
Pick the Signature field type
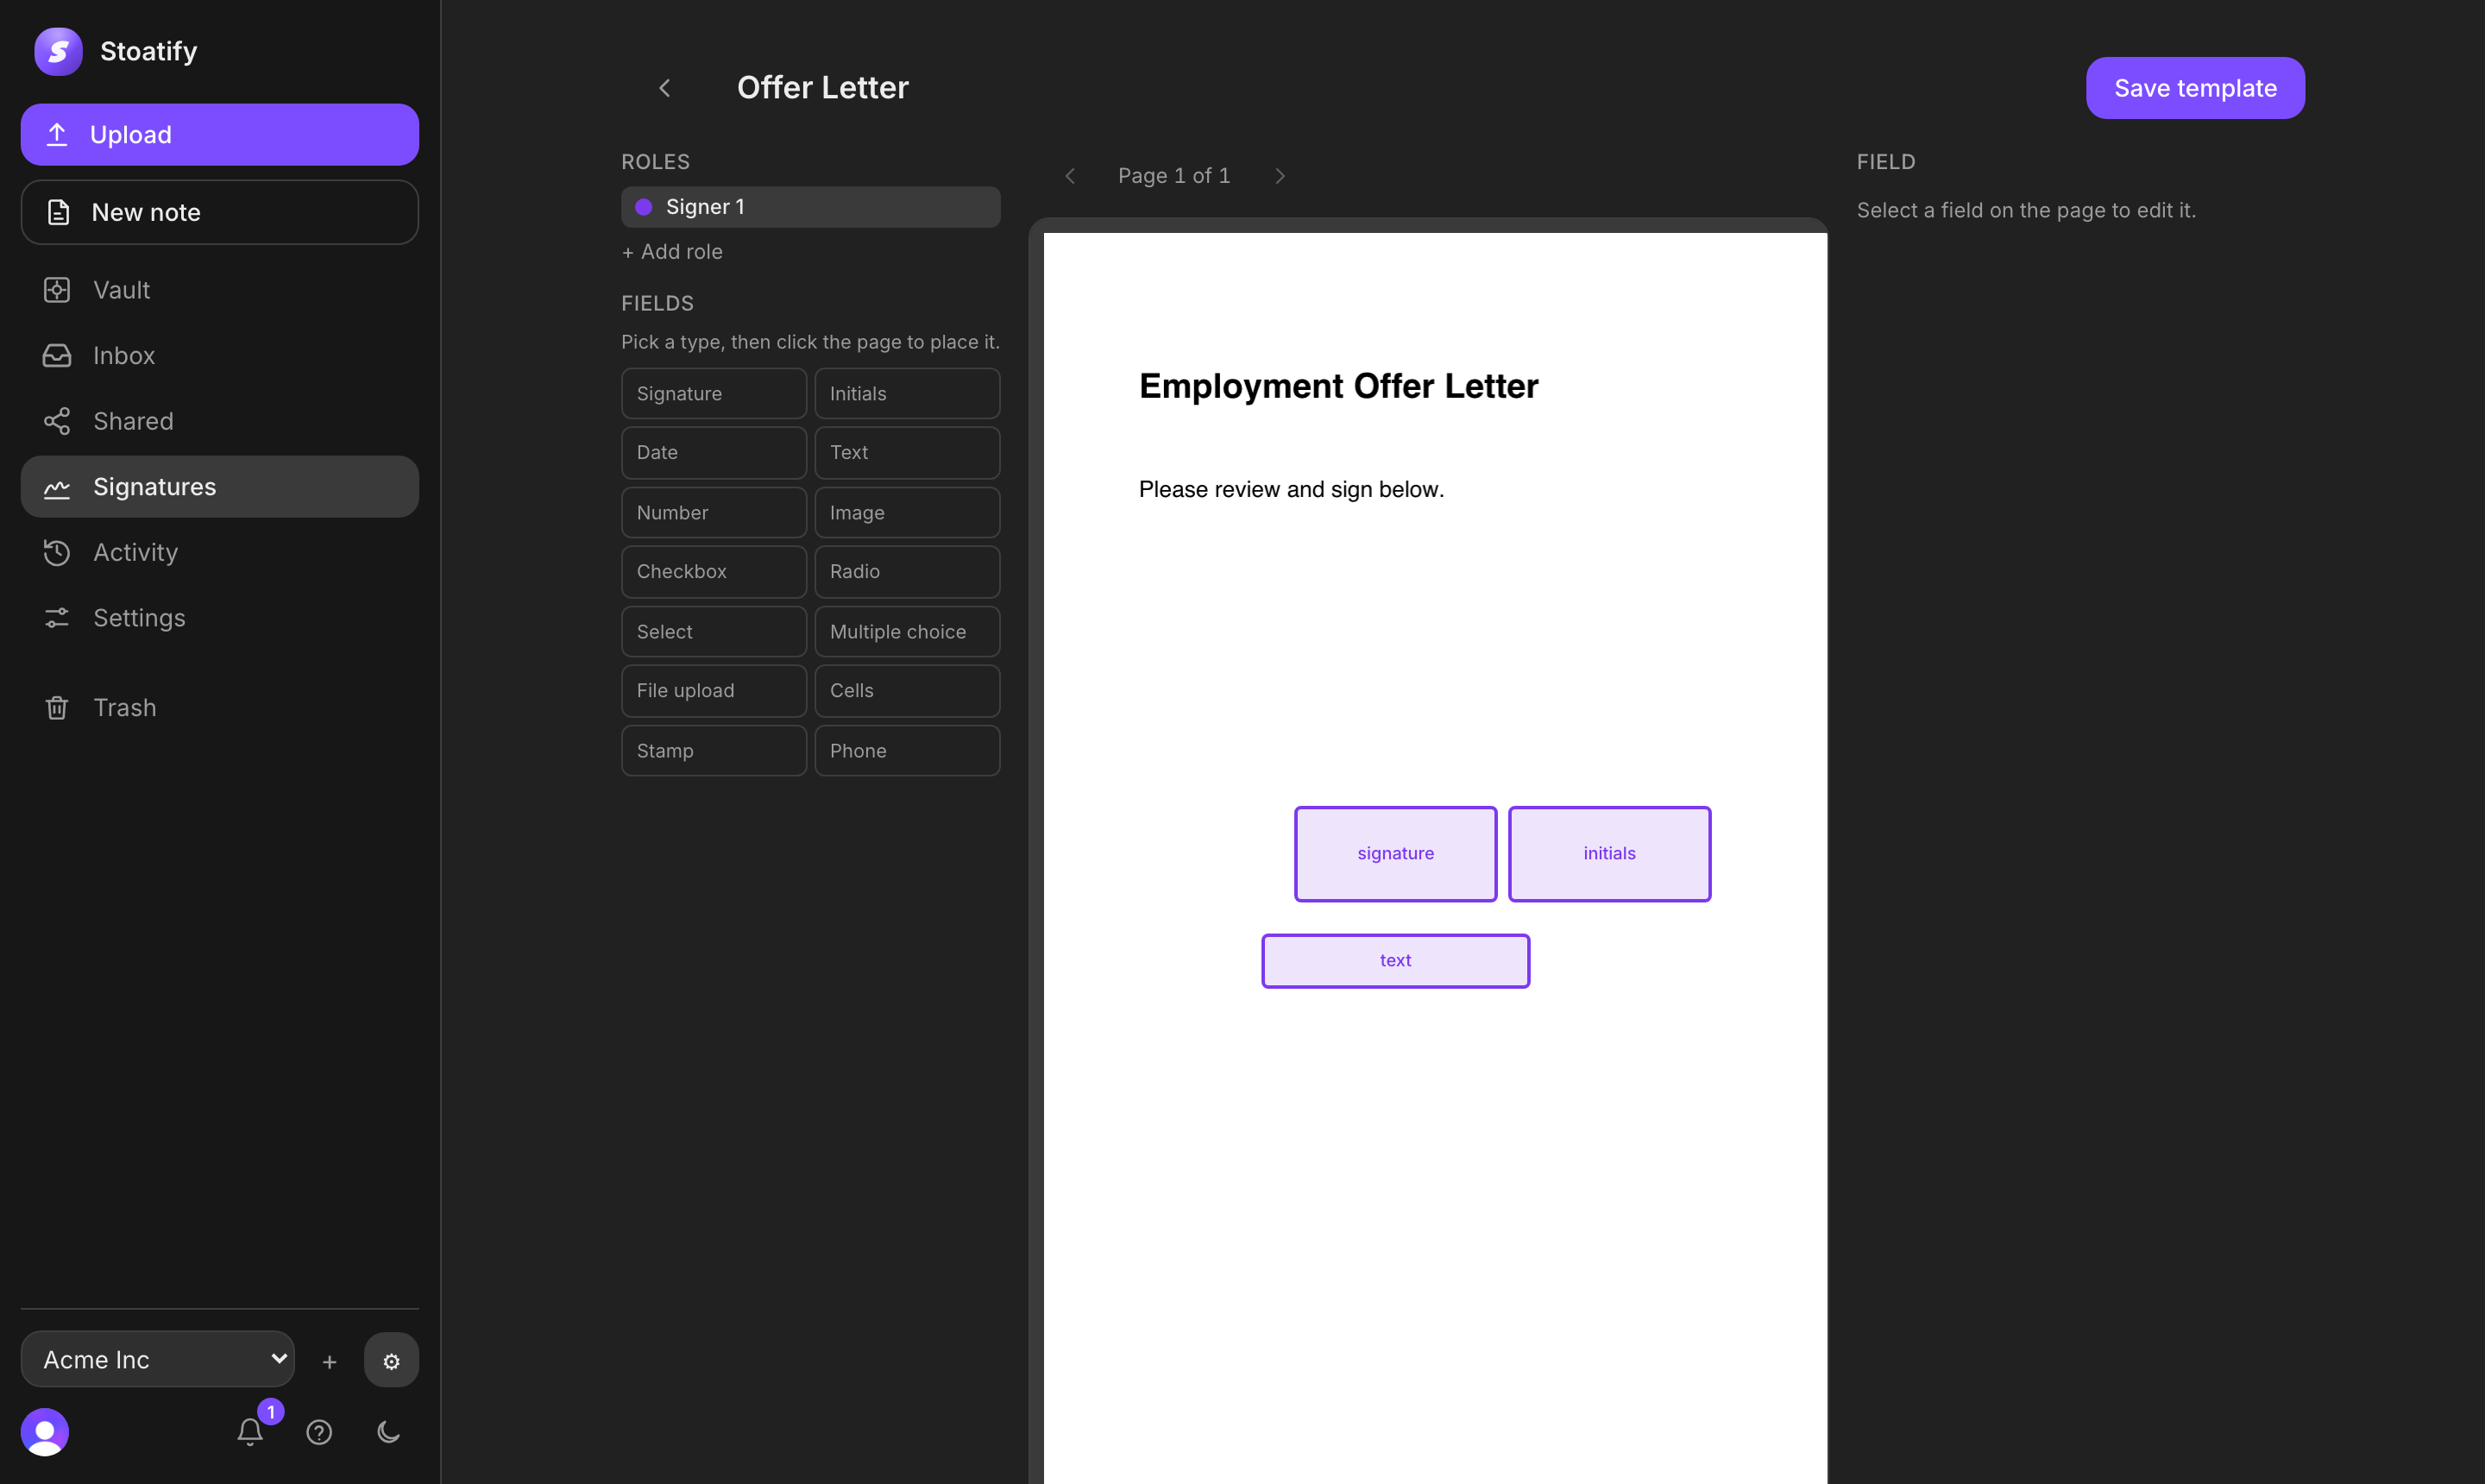pyautogui.click(x=714, y=393)
